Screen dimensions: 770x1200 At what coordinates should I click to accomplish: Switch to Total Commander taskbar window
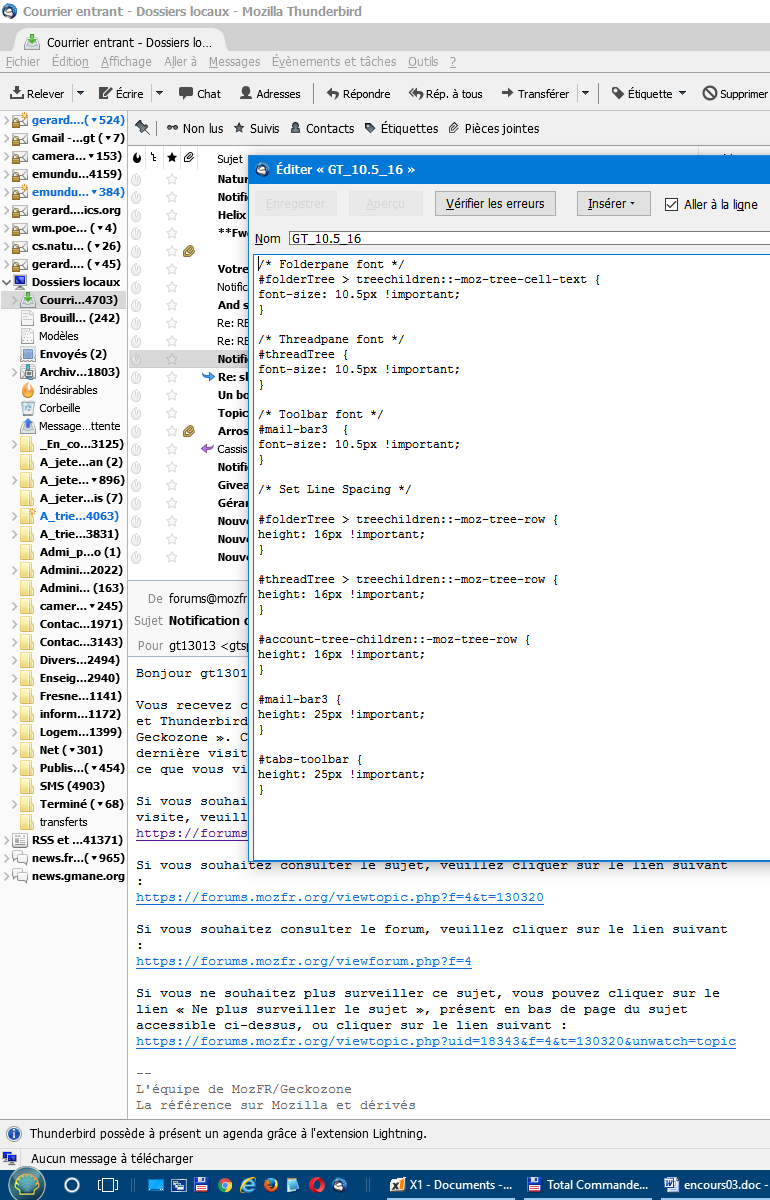pos(588,1185)
